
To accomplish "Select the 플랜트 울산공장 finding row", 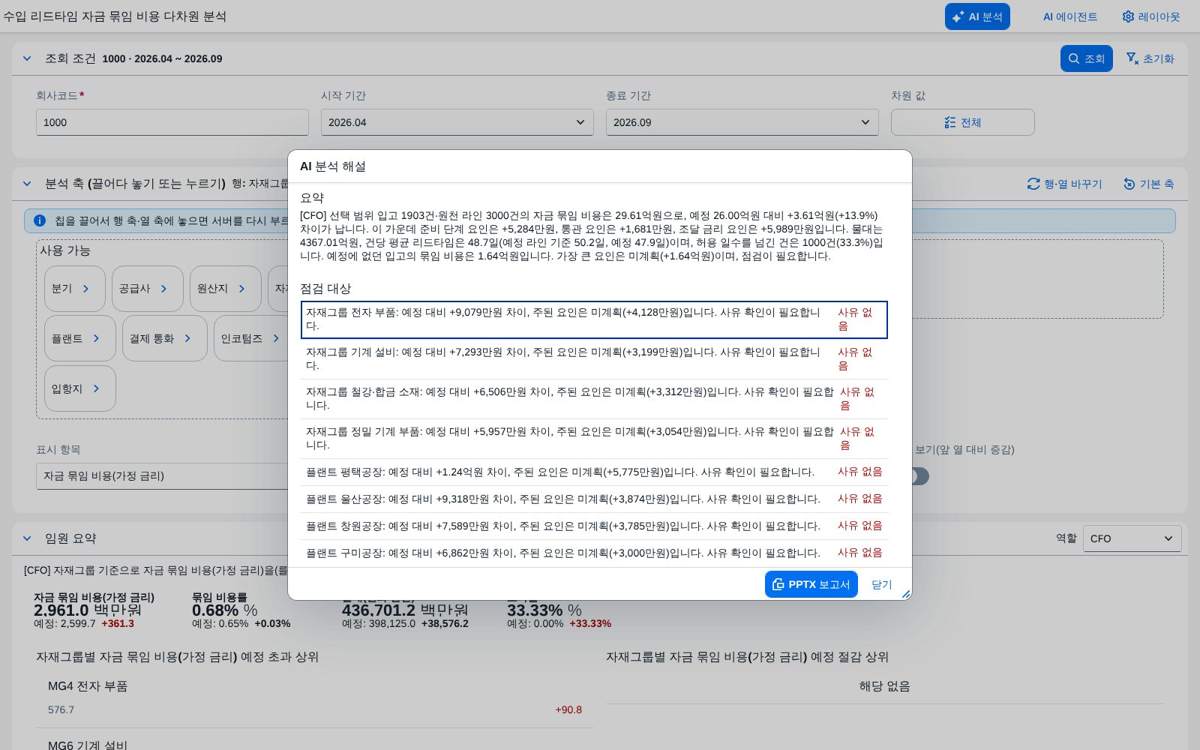I will pos(594,499).
